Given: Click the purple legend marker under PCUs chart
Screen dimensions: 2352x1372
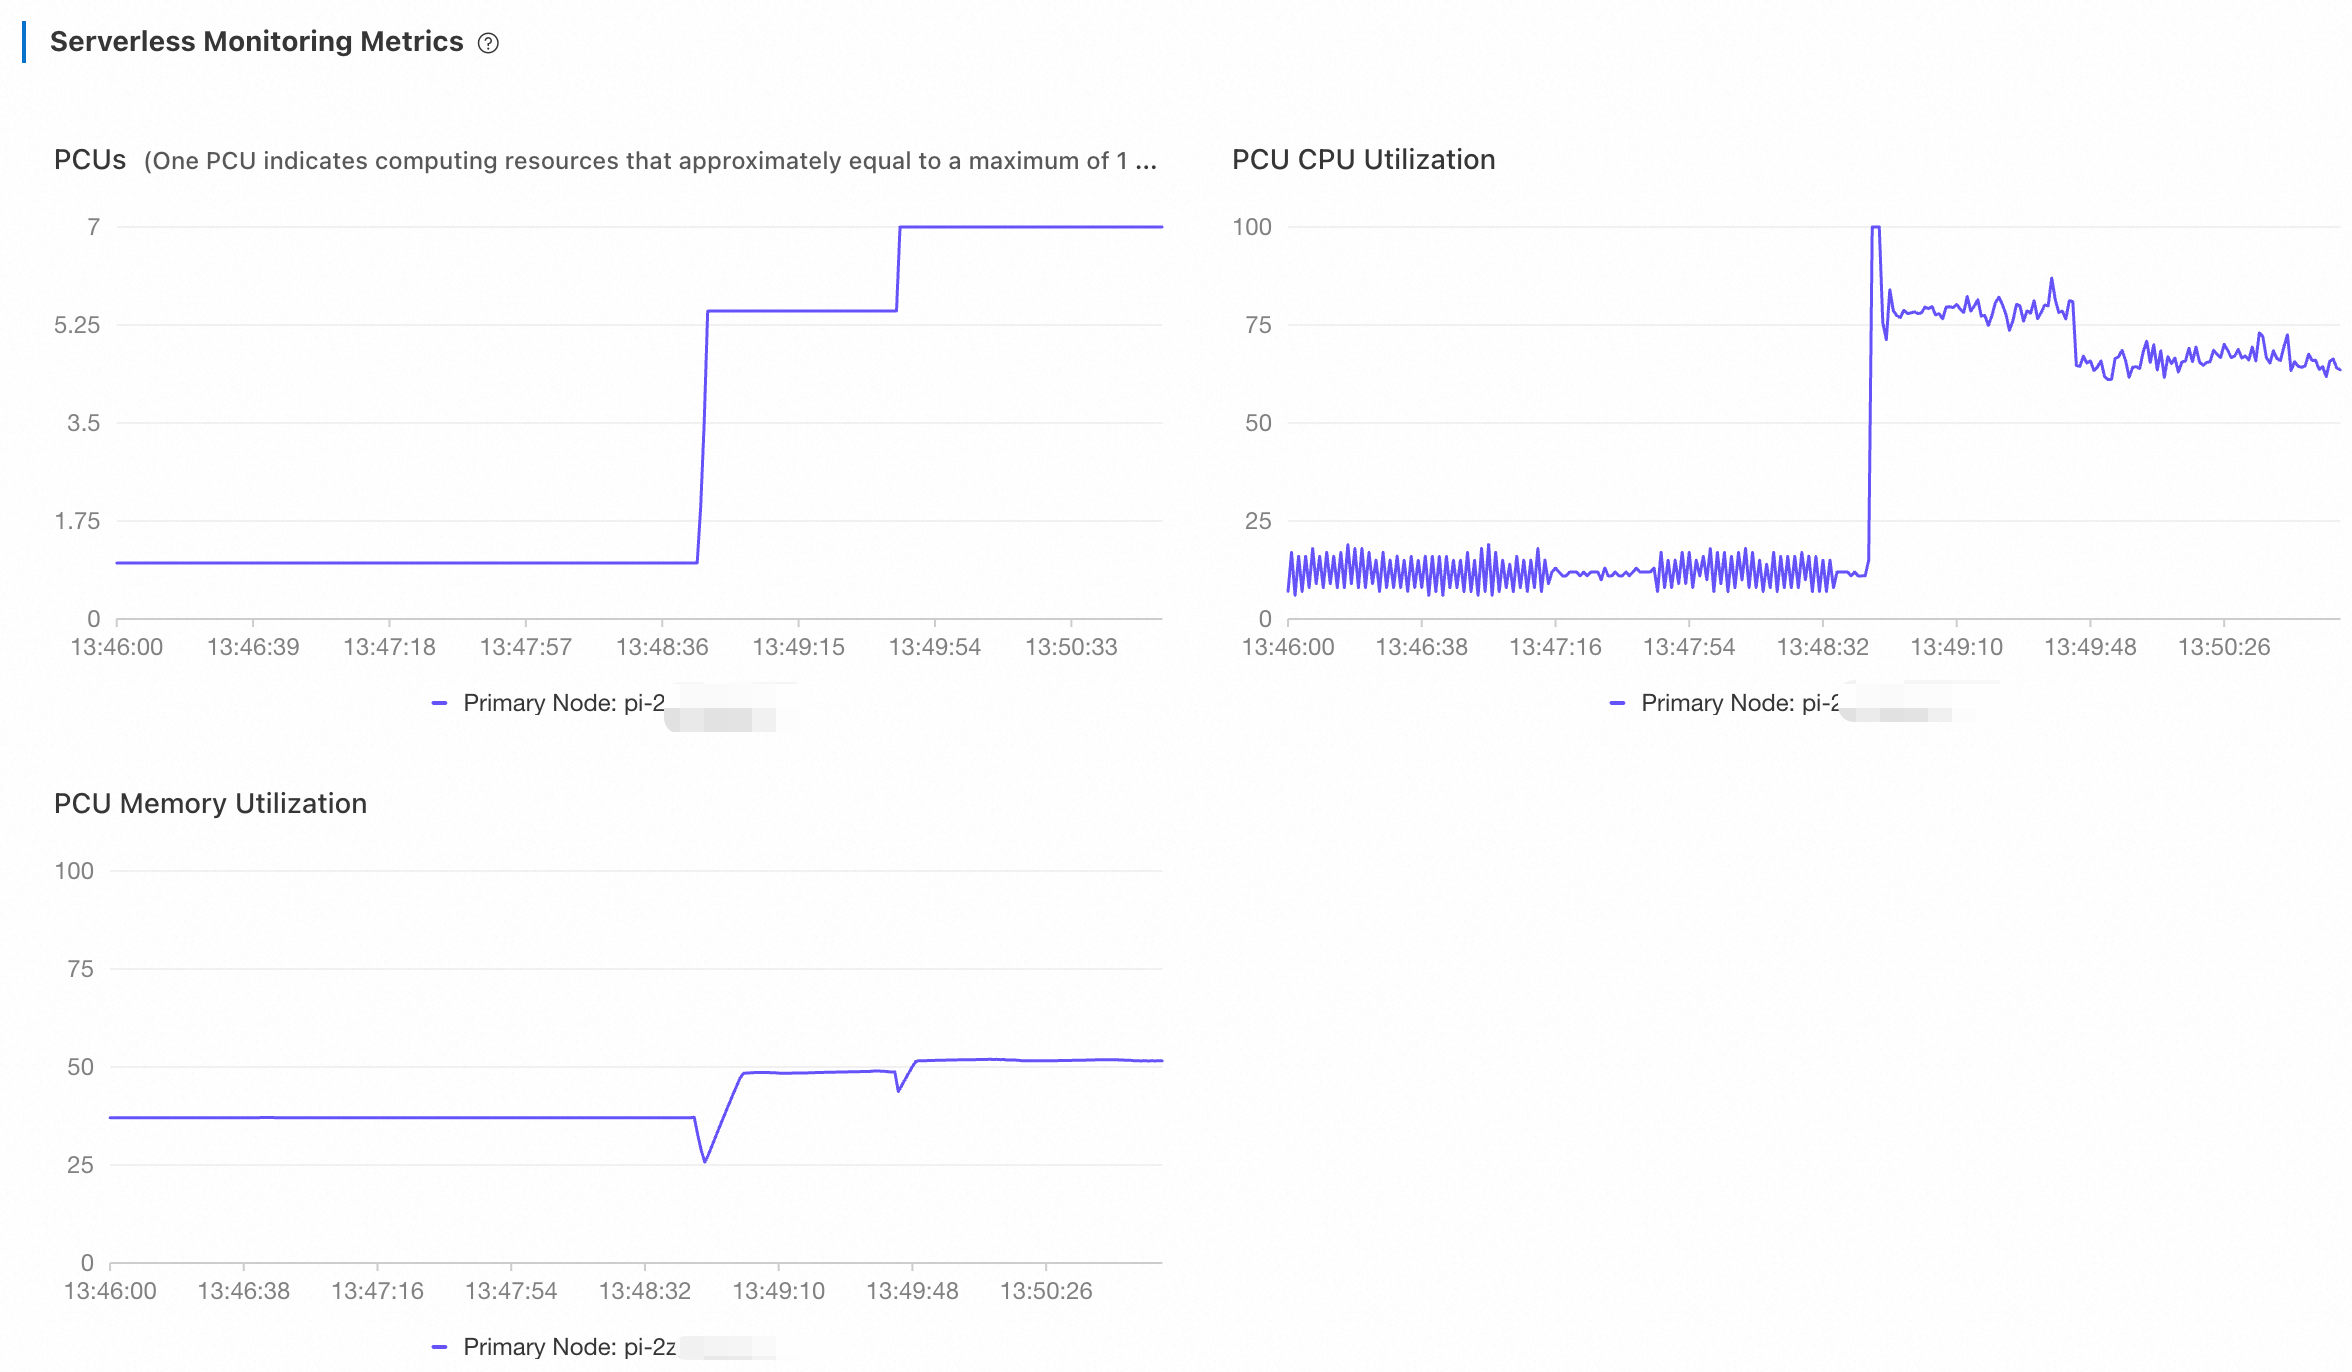Looking at the screenshot, I should coord(439,703).
